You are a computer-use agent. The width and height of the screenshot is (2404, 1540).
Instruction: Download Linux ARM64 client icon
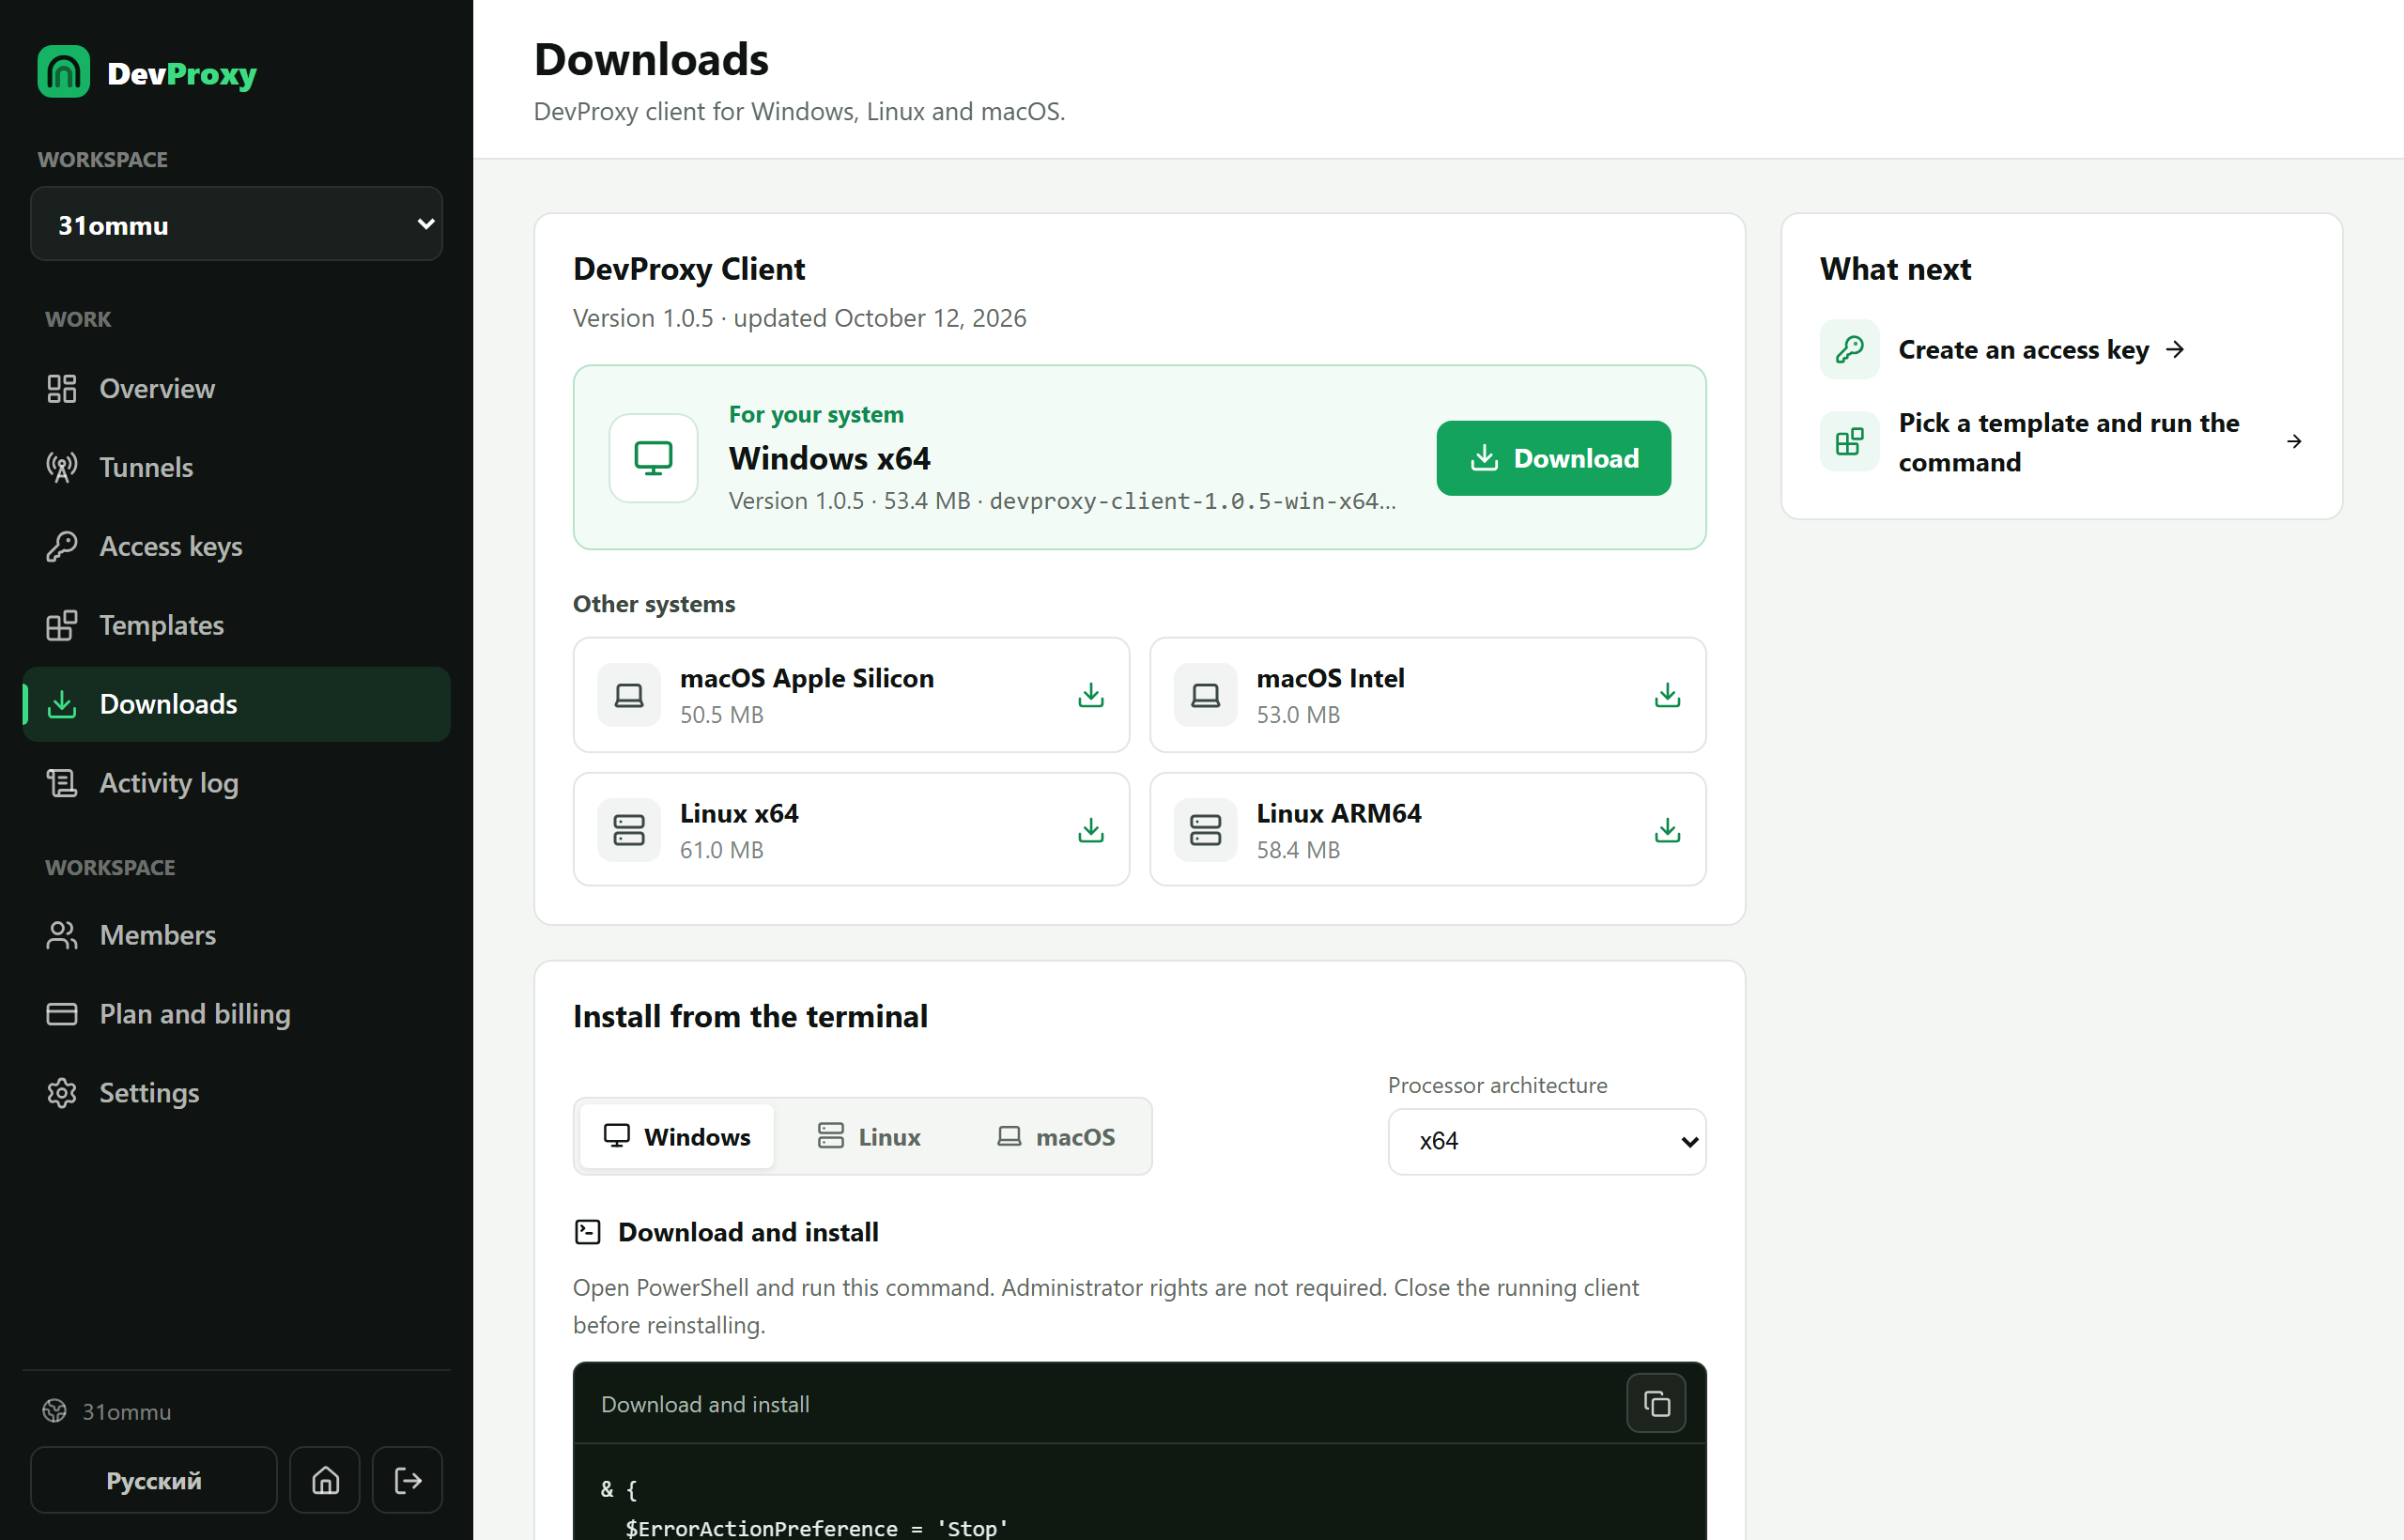(x=1667, y=830)
